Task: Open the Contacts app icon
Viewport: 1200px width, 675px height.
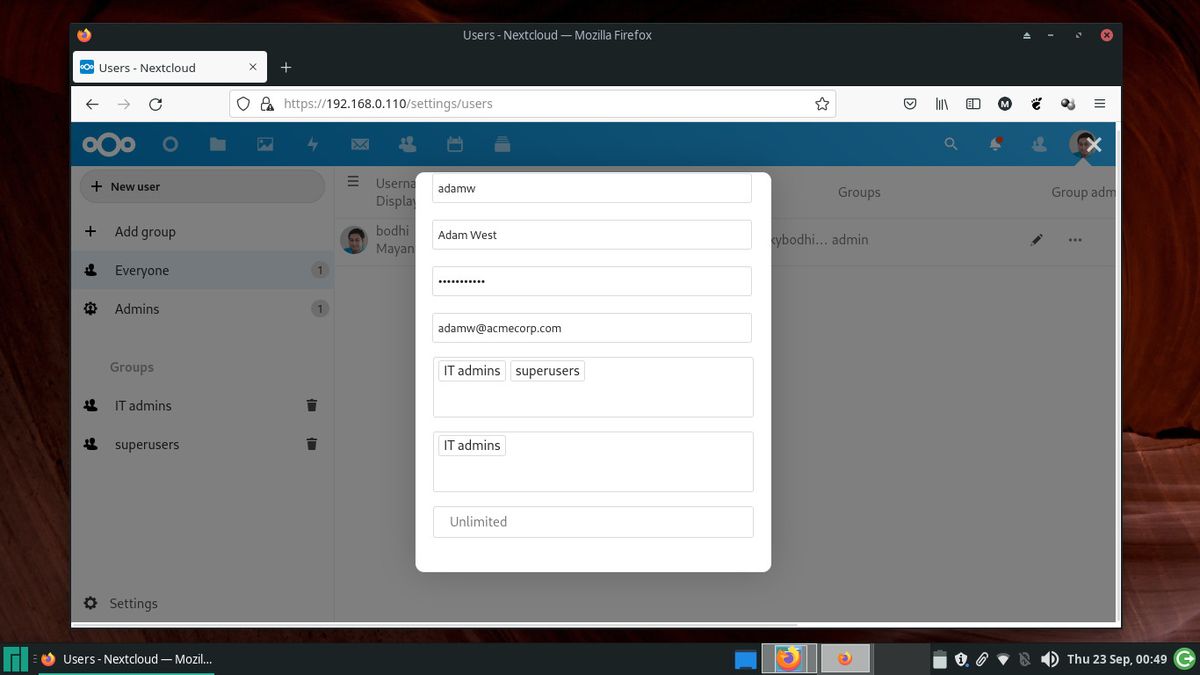Action: click(x=407, y=143)
